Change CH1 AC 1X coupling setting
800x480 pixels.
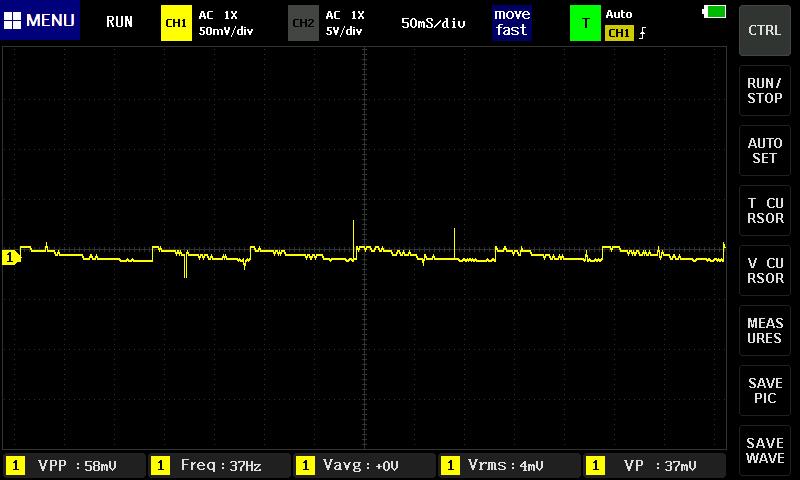[x=218, y=15]
